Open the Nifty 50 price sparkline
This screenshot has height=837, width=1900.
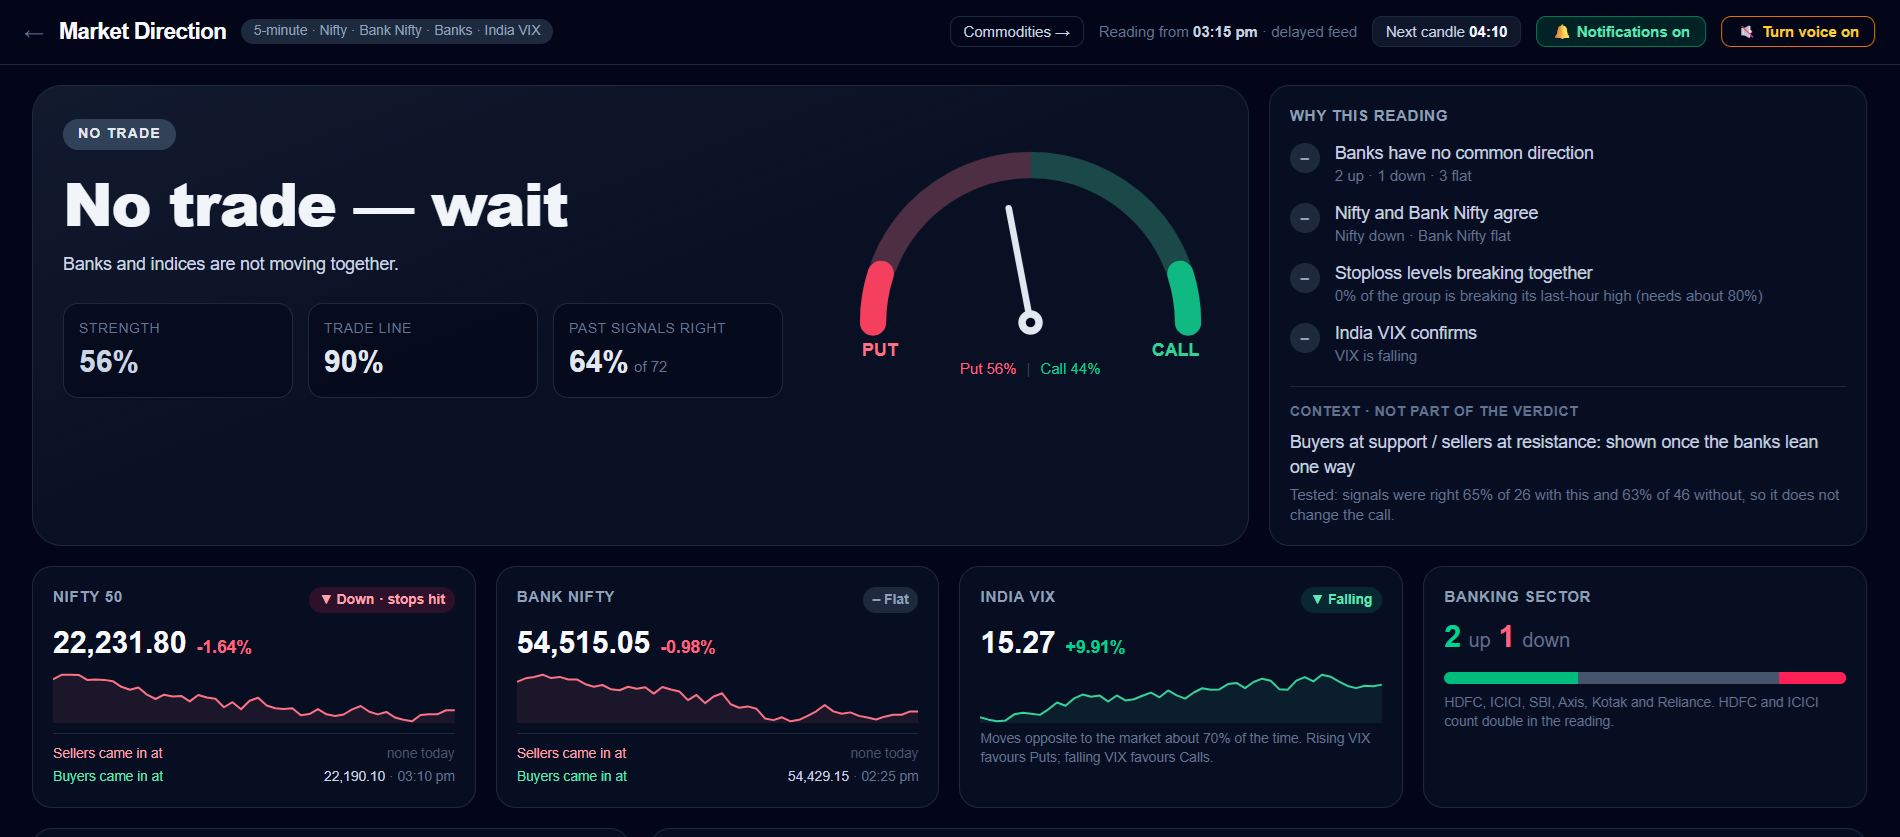coord(254,697)
